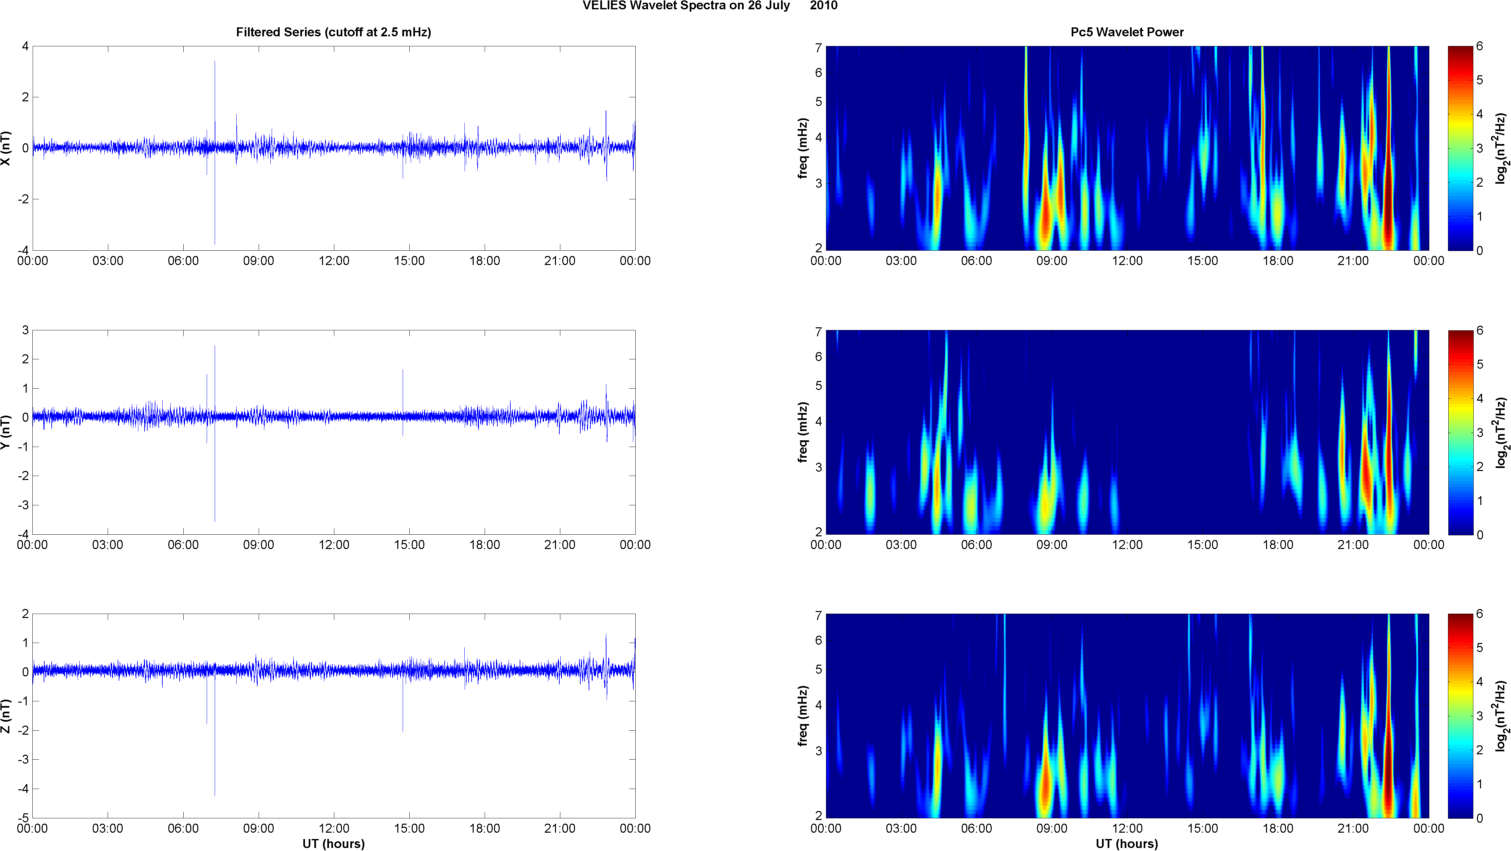1511x851 pixels.
Task: Select the 'Pc5 Wavelet Power' heading
Action: [1127, 32]
